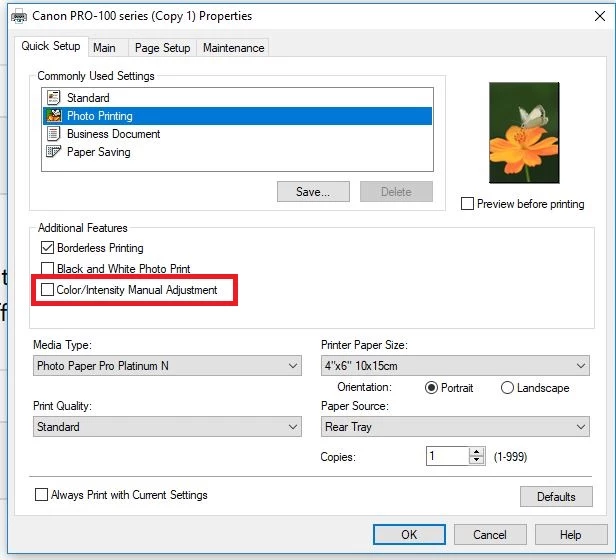
Task: Select "Standard" in Commonly Used Settings
Action: tap(237, 97)
